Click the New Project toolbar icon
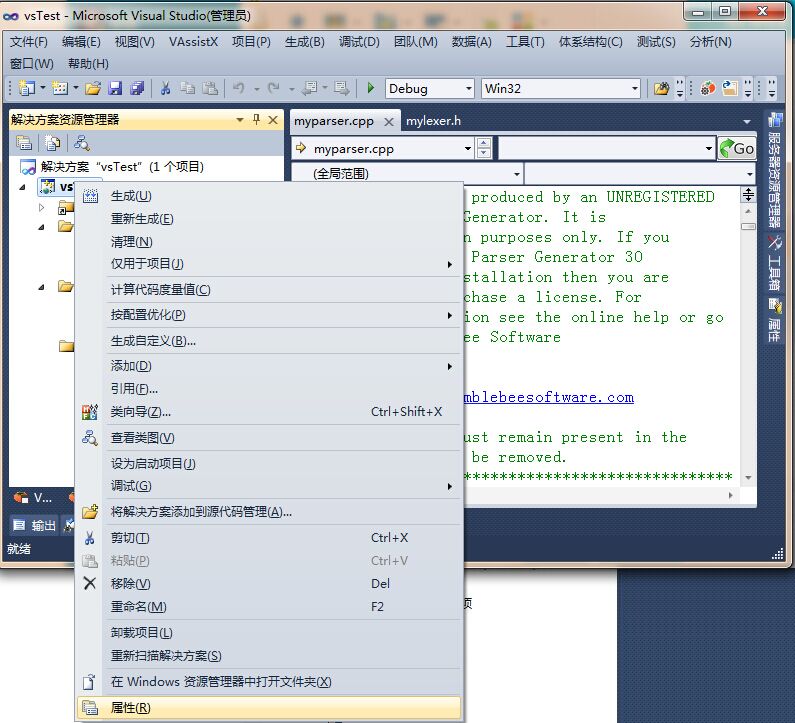Image resolution: width=795 pixels, height=723 pixels. click(26, 88)
